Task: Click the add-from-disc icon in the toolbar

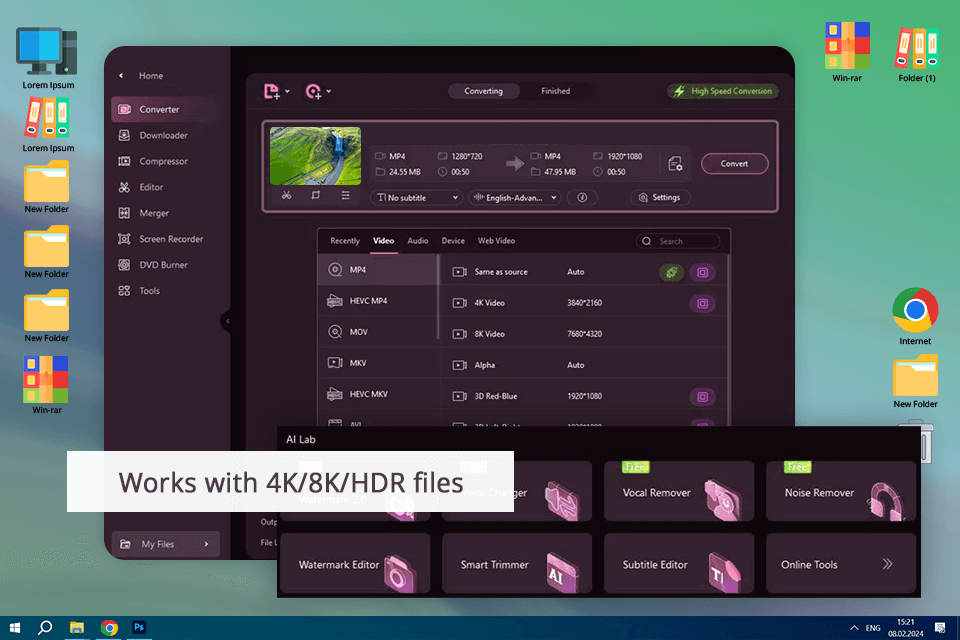Action: pos(313,91)
